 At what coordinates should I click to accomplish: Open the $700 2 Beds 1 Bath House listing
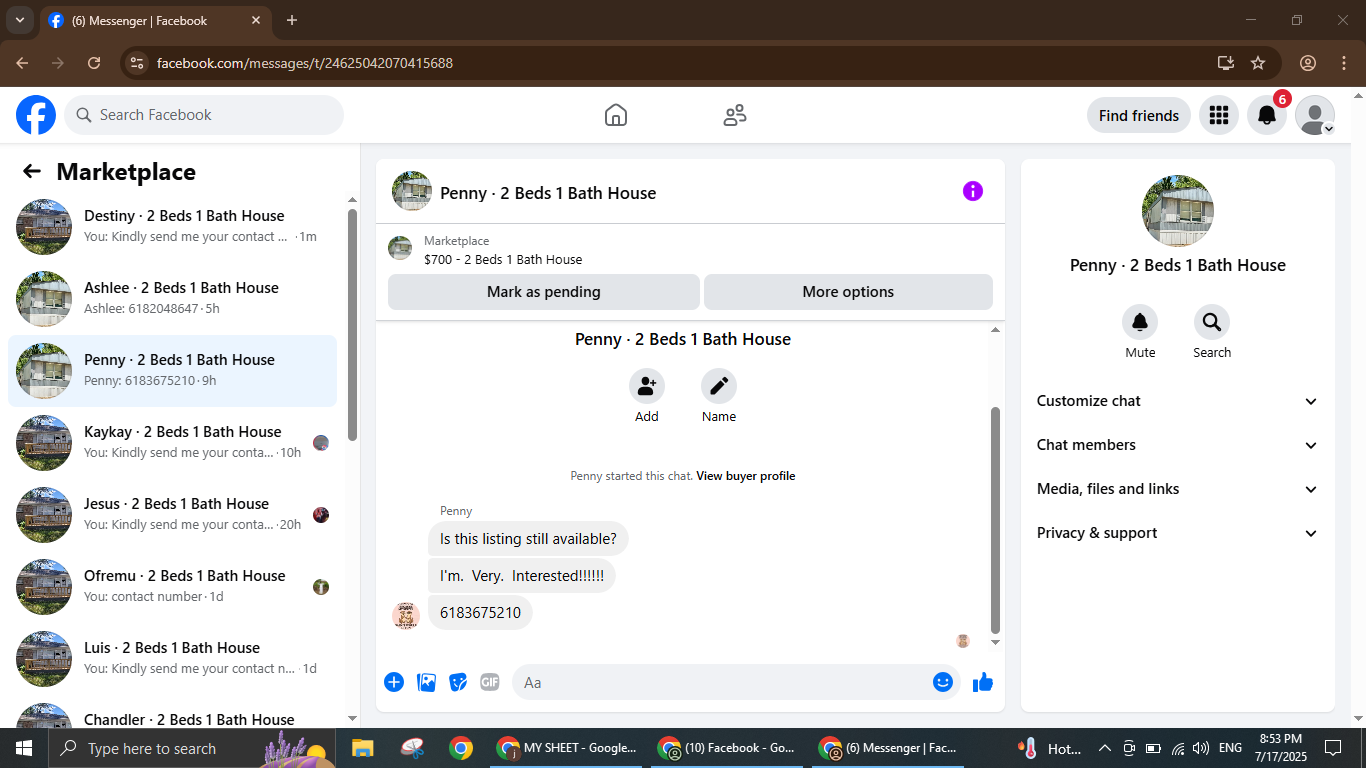(x=503, y=259)
